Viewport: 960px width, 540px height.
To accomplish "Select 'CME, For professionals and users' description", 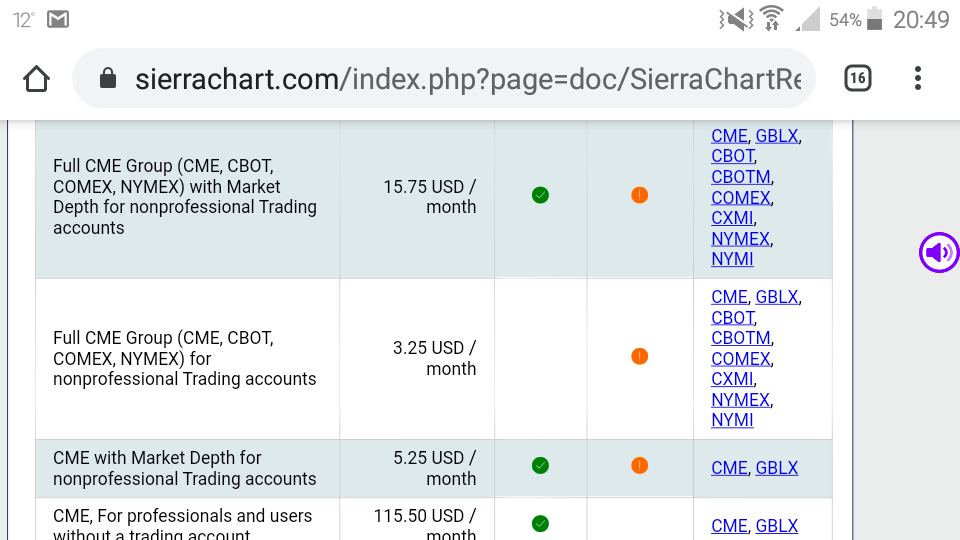I will click(x=182, y=524).
